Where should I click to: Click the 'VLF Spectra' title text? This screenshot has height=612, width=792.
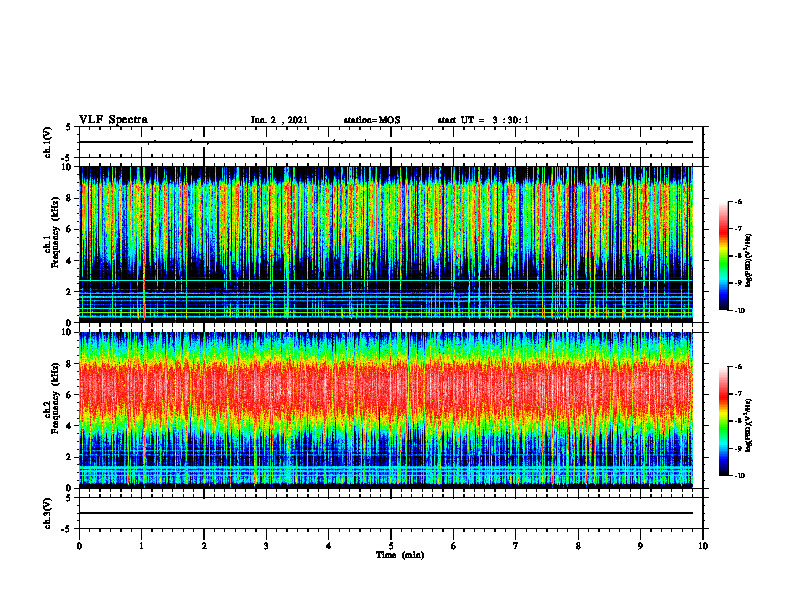[113, 120]
